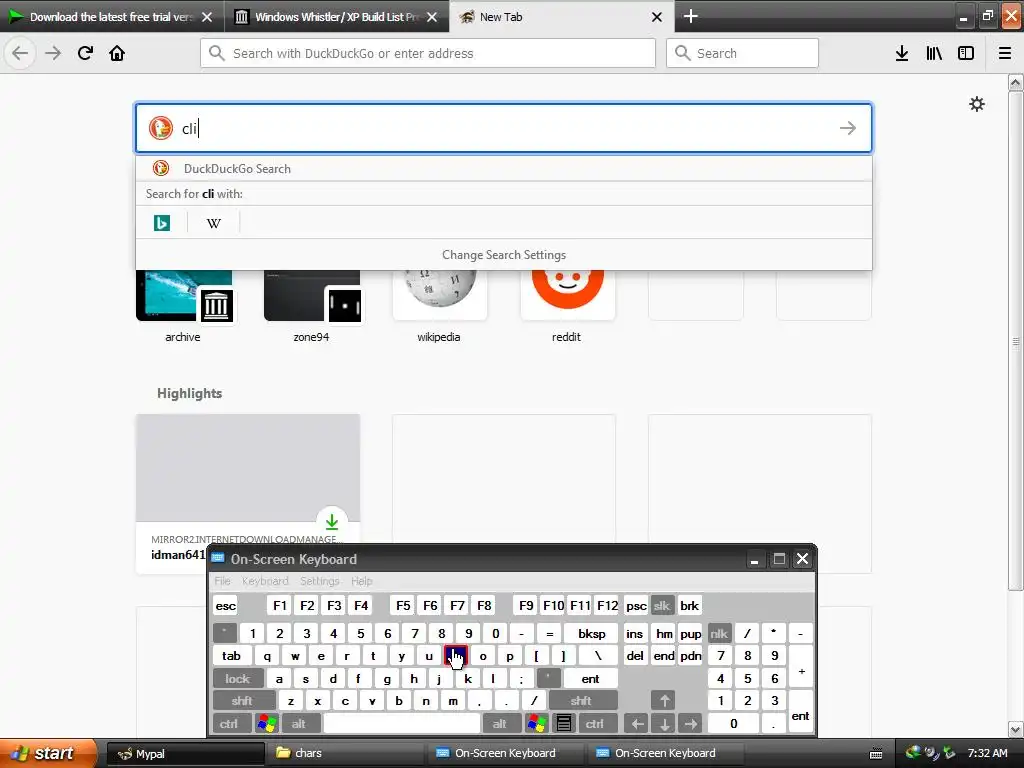Click the on-screen keyboard space bar
This screenshot has height=768, width=1024.
(402, 723)
